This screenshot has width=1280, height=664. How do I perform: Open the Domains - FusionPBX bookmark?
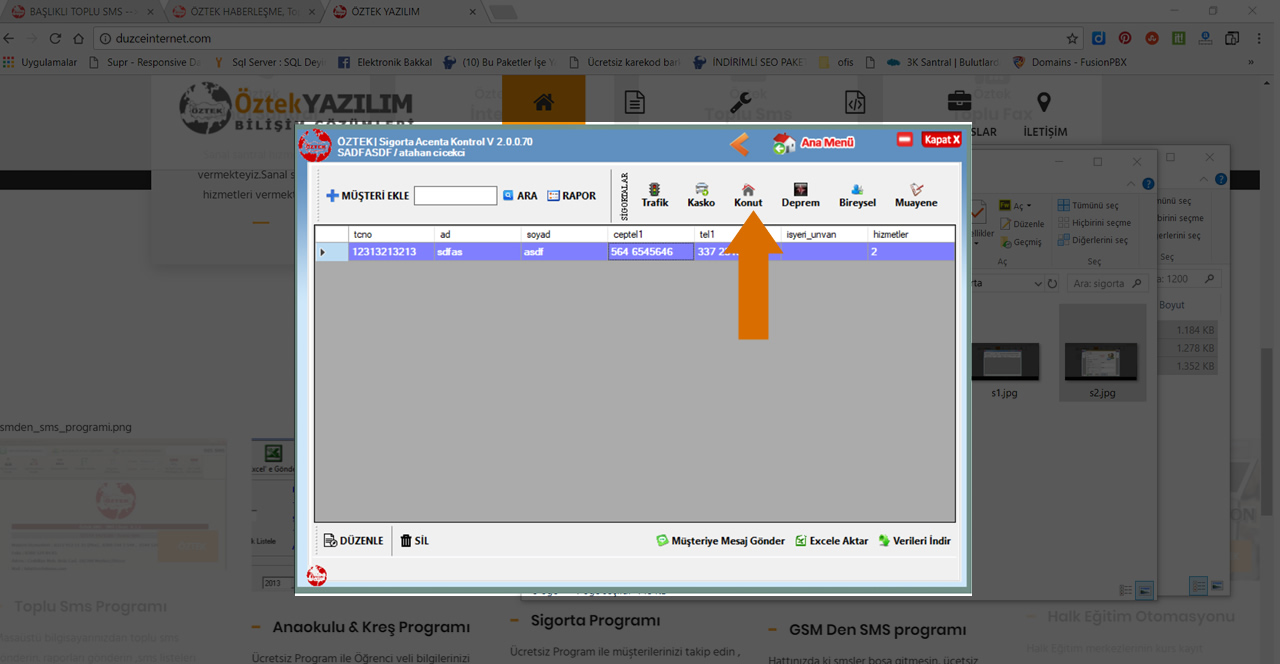pyautogui.click(x=1069, y=62)
